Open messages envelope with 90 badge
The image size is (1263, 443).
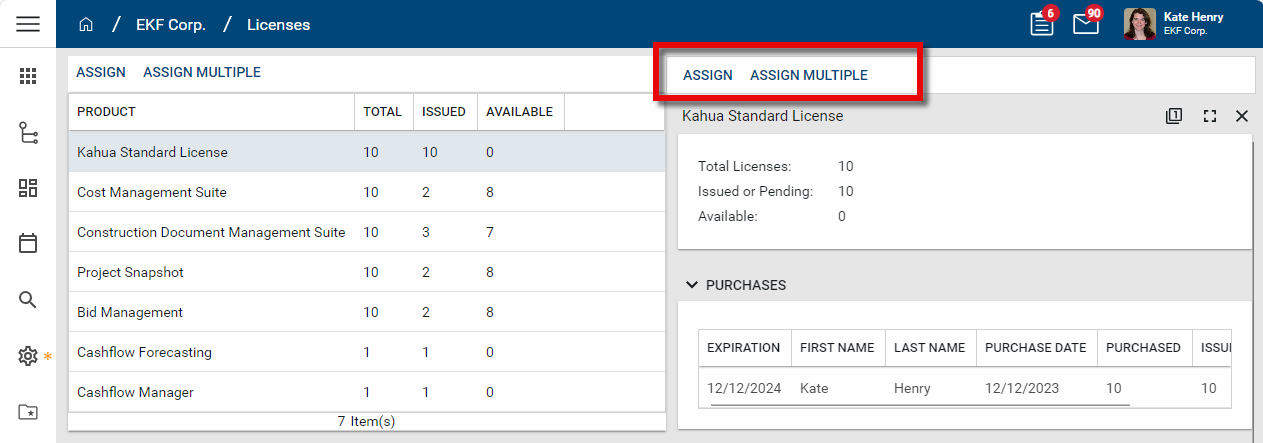(x=1085, y=24)
